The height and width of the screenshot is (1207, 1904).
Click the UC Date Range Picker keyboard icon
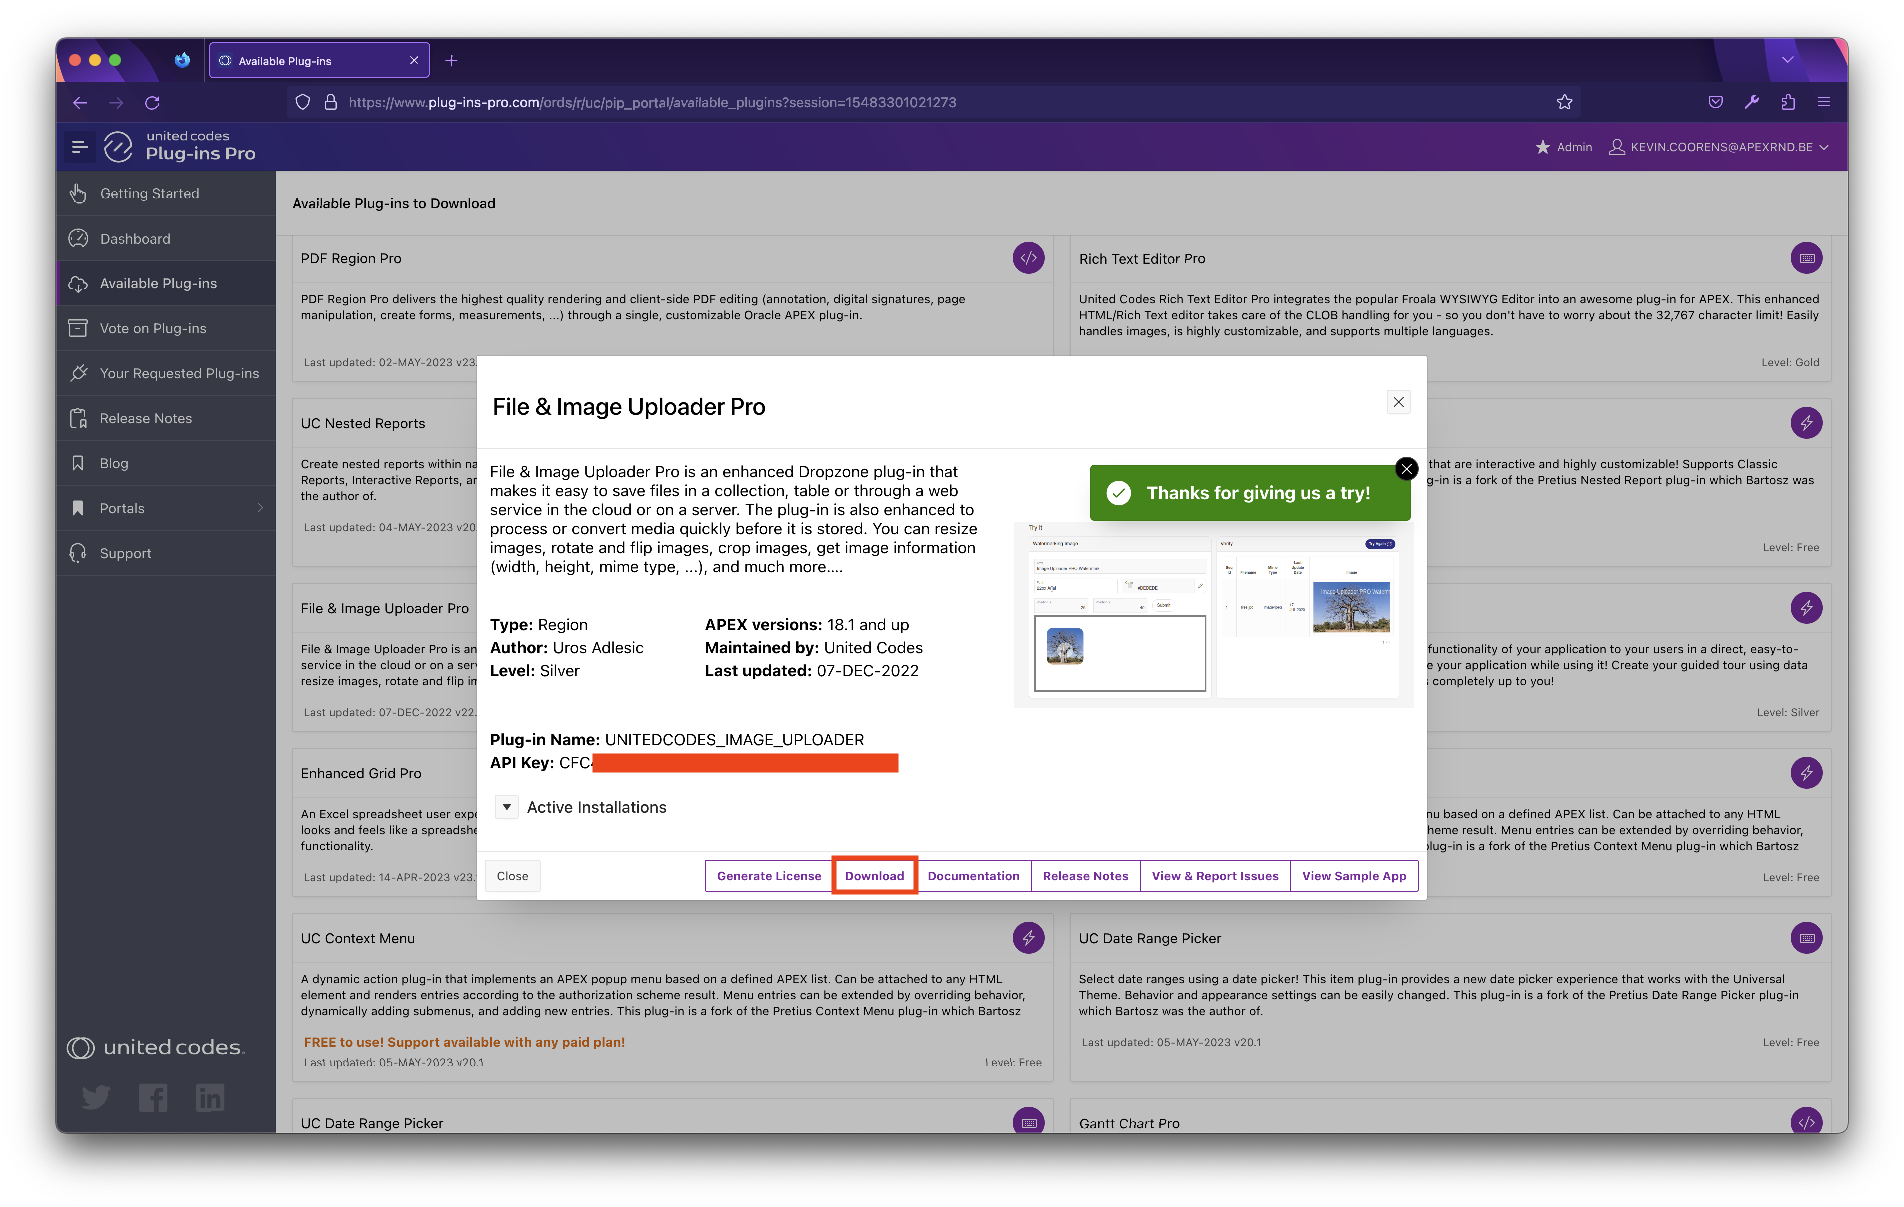pos(1806,938)
